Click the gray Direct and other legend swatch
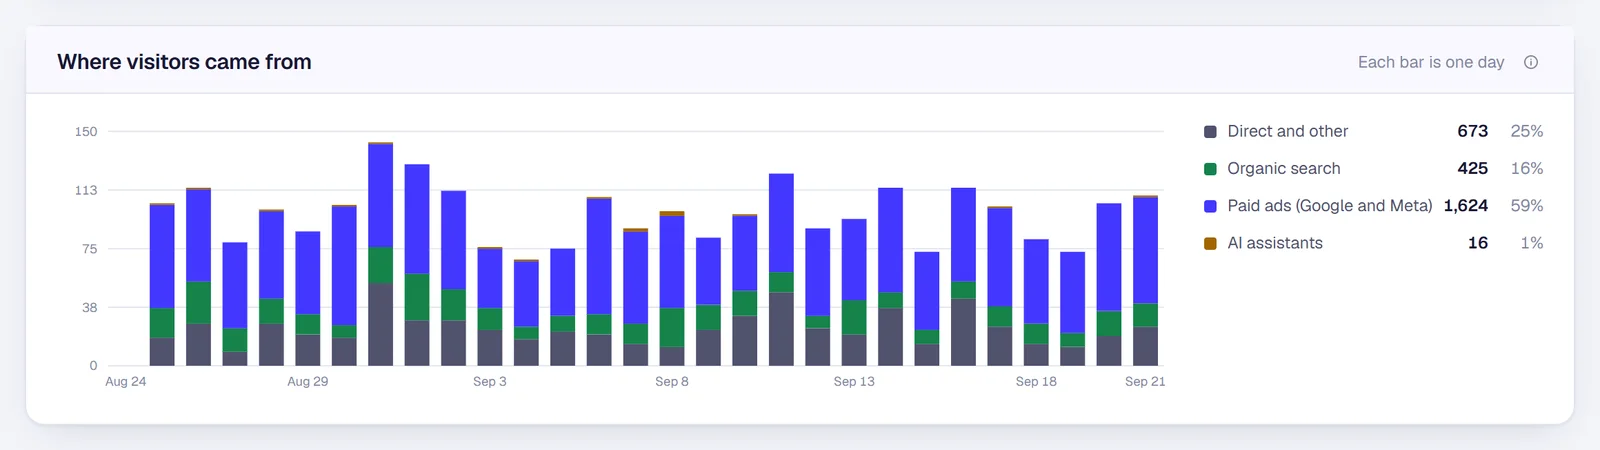Screen dimensions: 1600x450 [x=1210, y=132]
